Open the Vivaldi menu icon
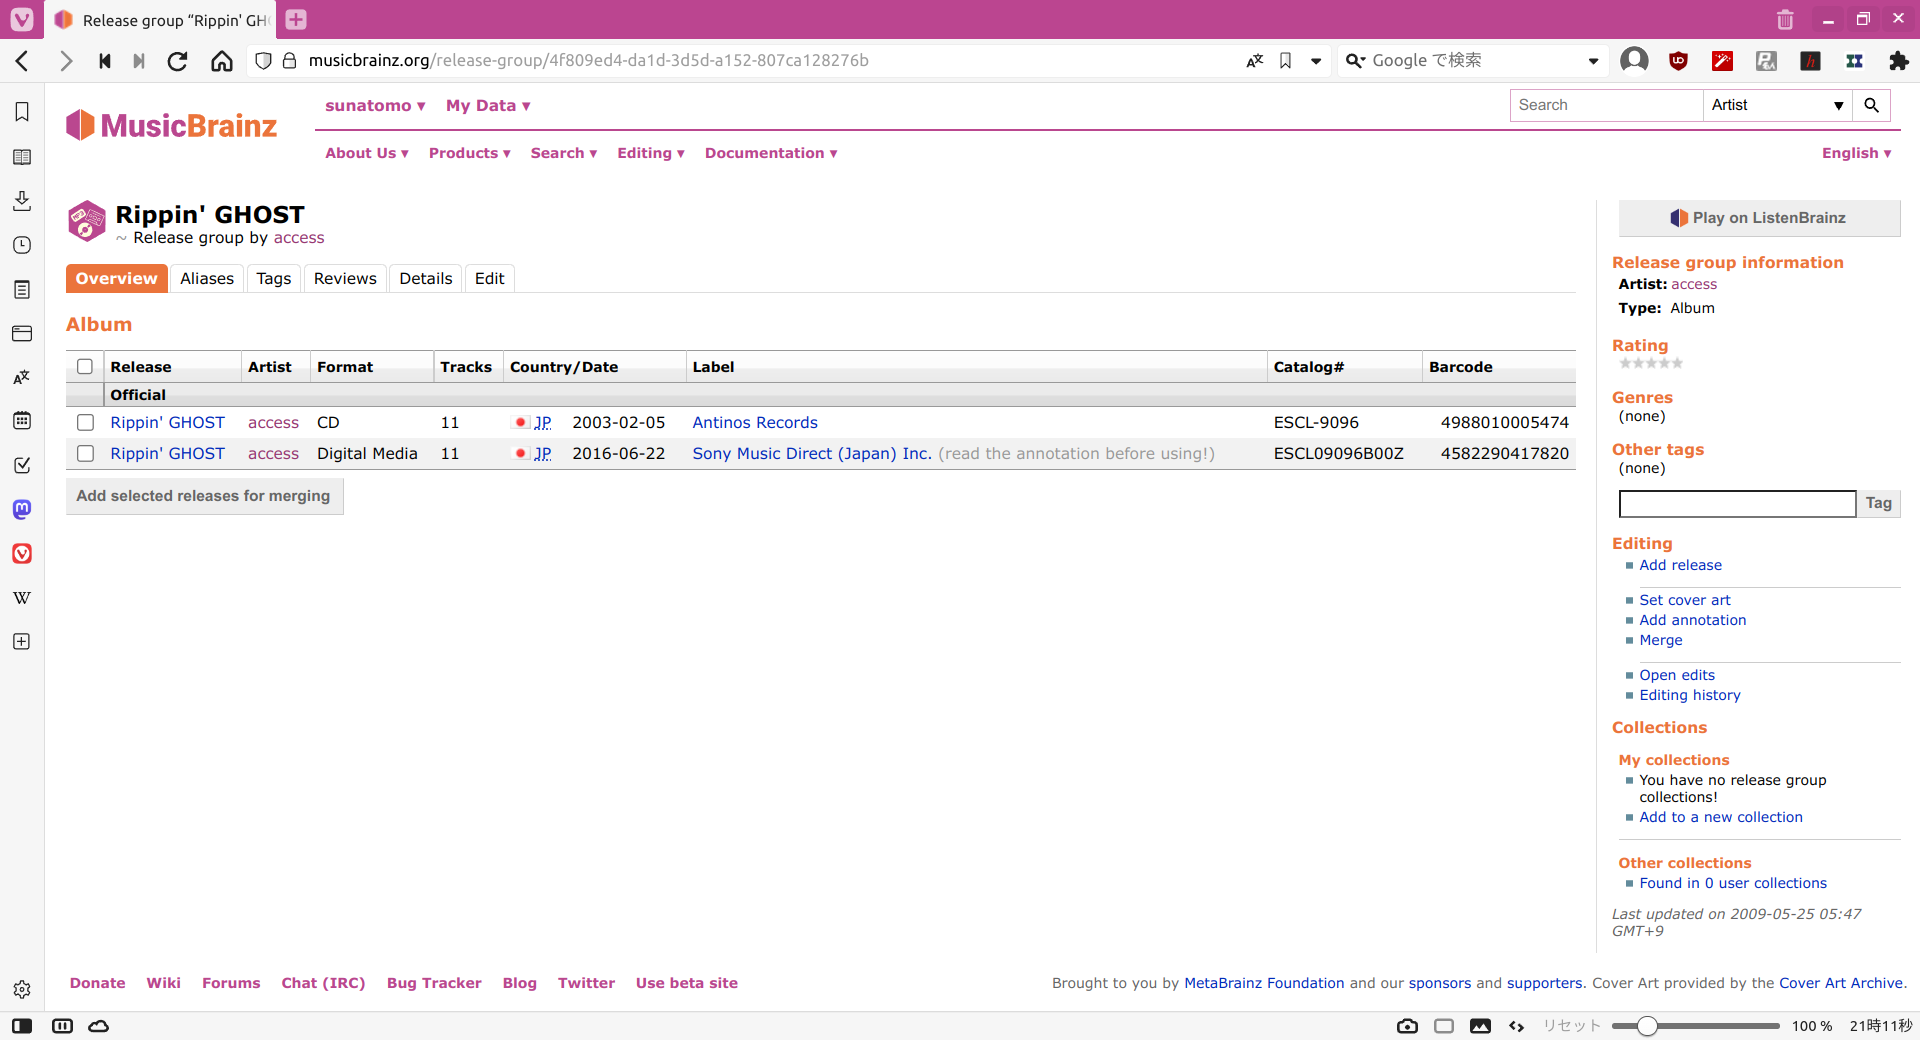The height and width of the screenshot is (1040, 1920). pyautogui.click(x=22, y=19)
